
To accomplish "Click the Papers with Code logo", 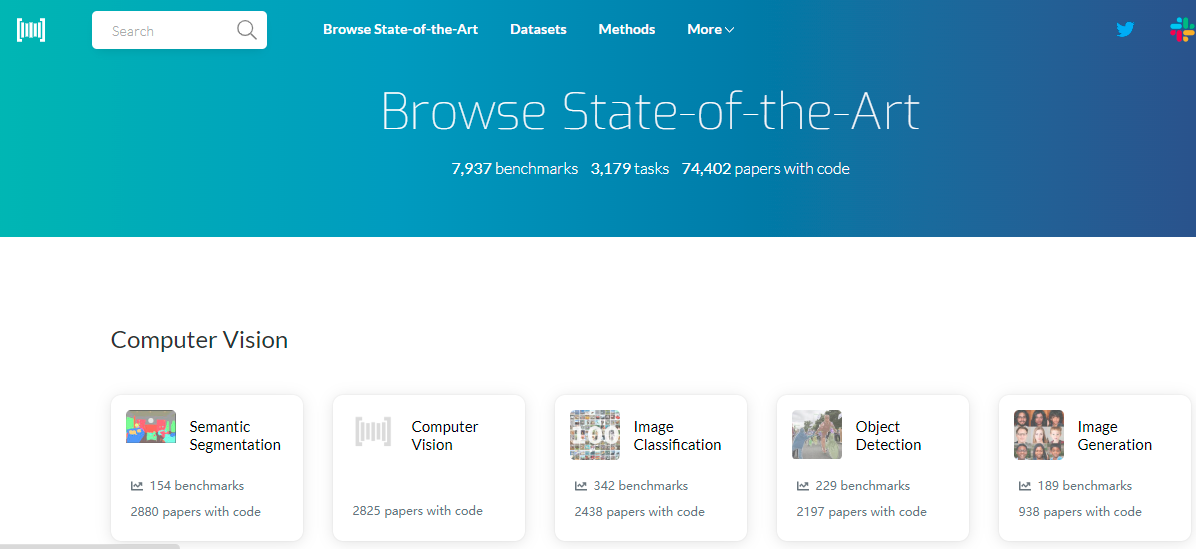I will [x=31, y=30].
